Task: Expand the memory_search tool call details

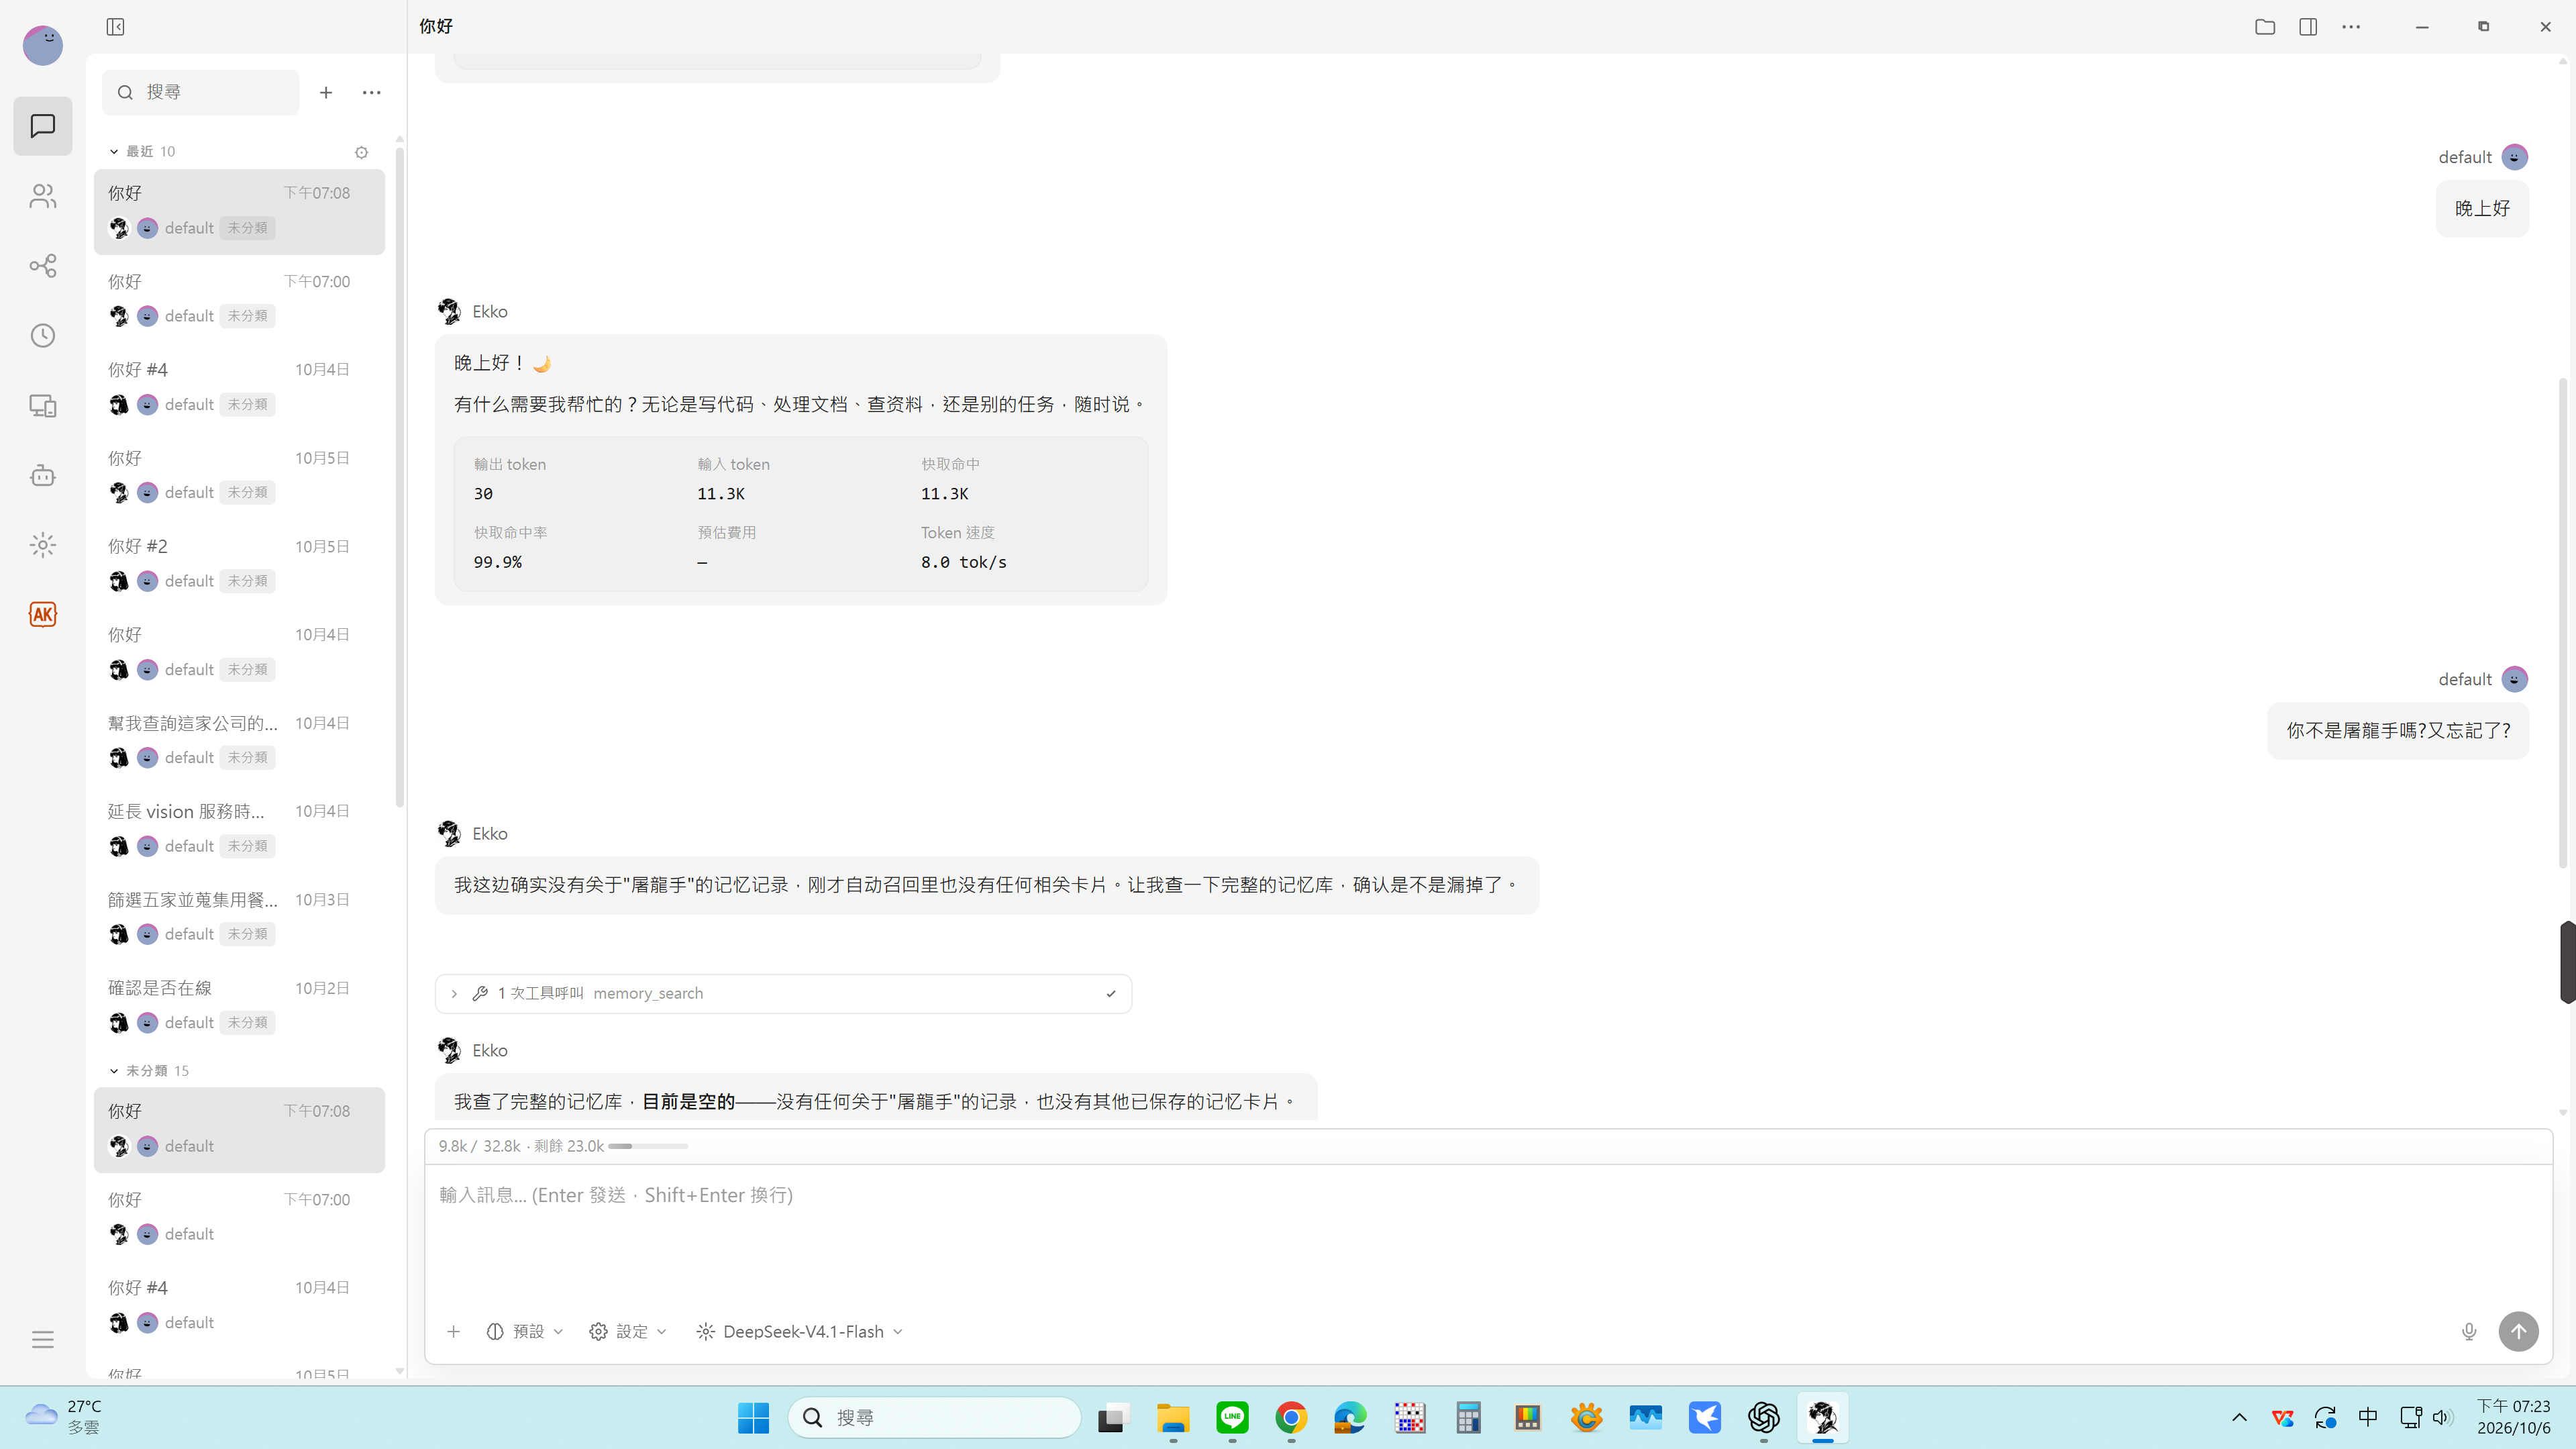Action: (x=783, y=994)
